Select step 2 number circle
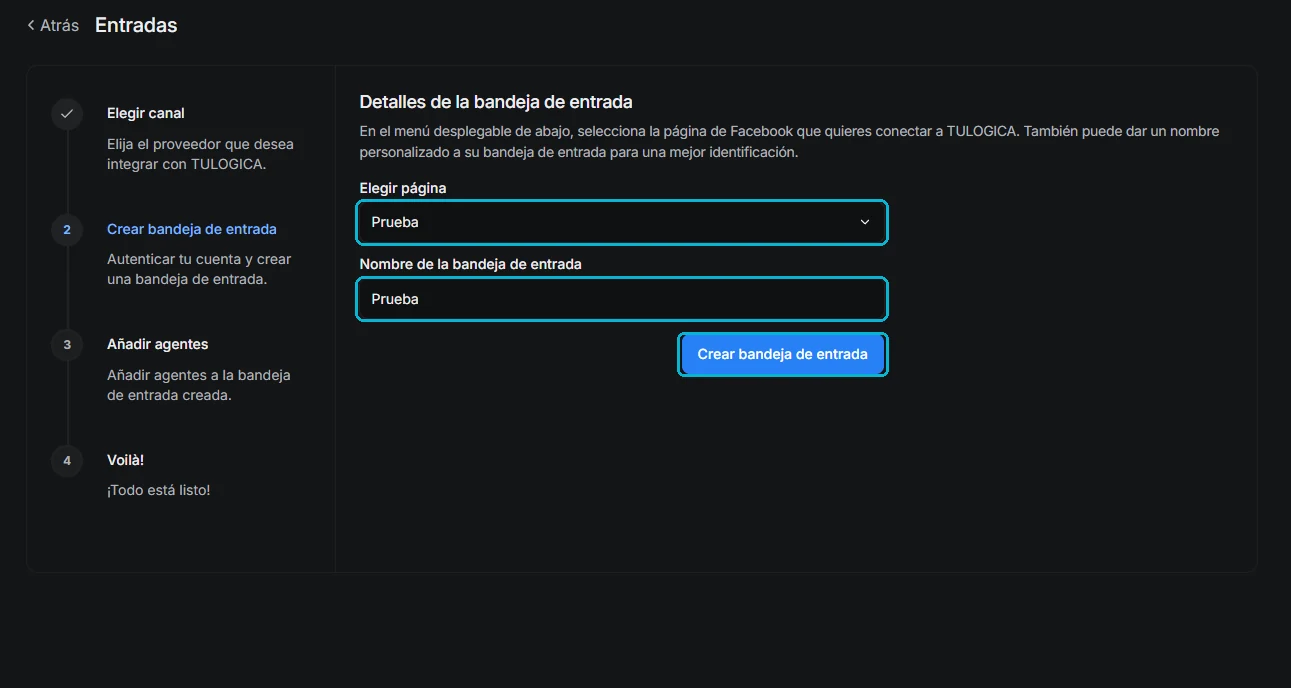Image resolution: width=1291 pixels, height=688 pixels. click(67, 230)
